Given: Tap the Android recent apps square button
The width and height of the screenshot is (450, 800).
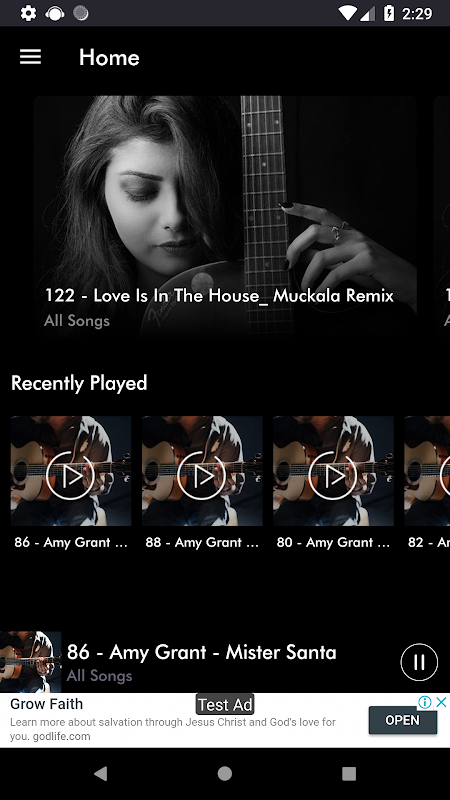Looking at the screenshot, I should 349,773.
